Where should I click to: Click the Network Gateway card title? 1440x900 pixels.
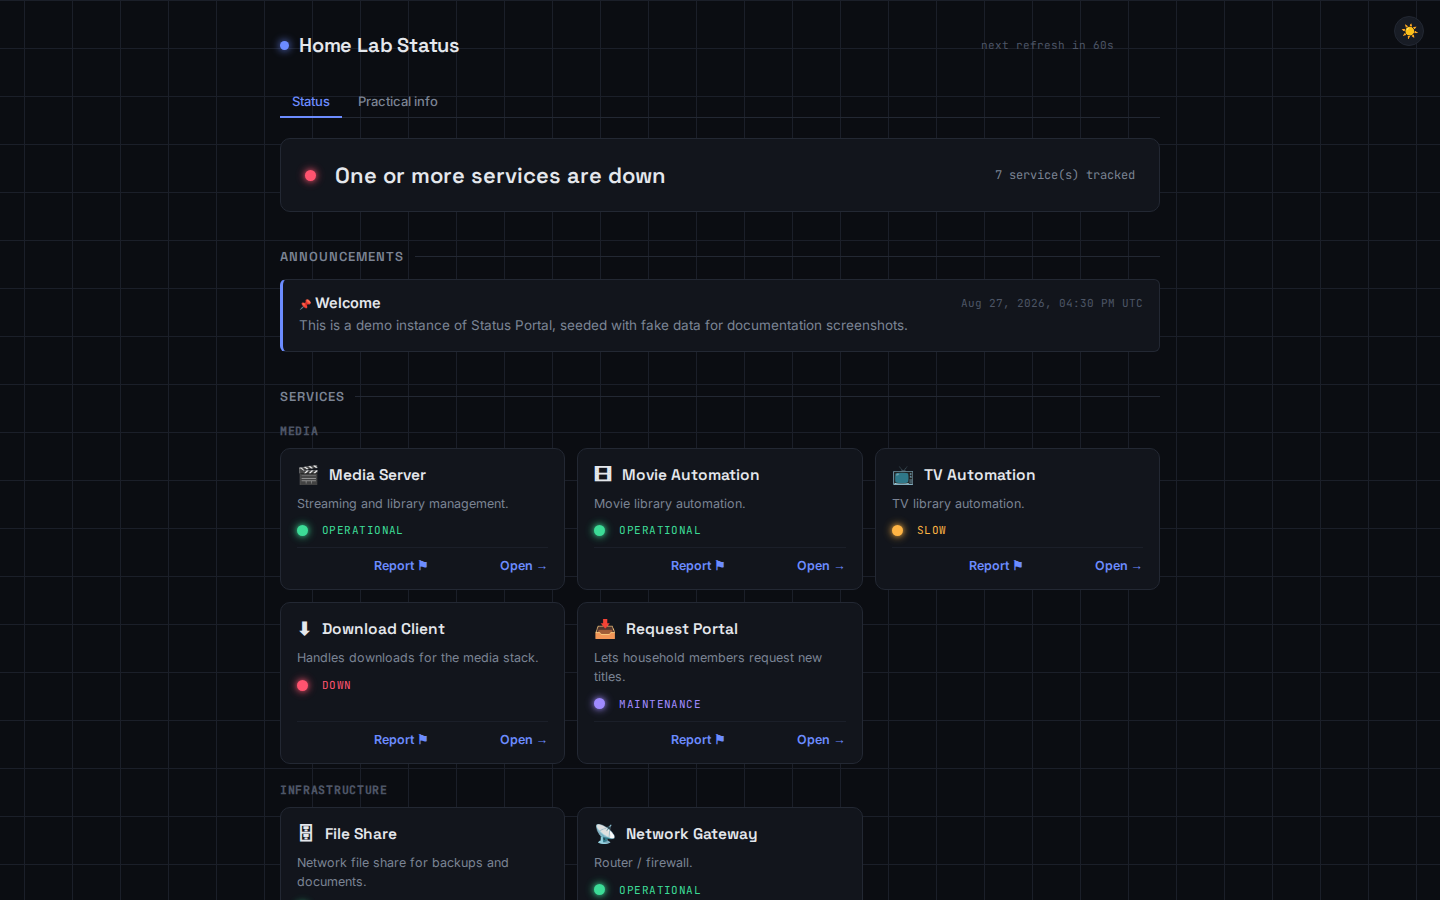point(691,834)
